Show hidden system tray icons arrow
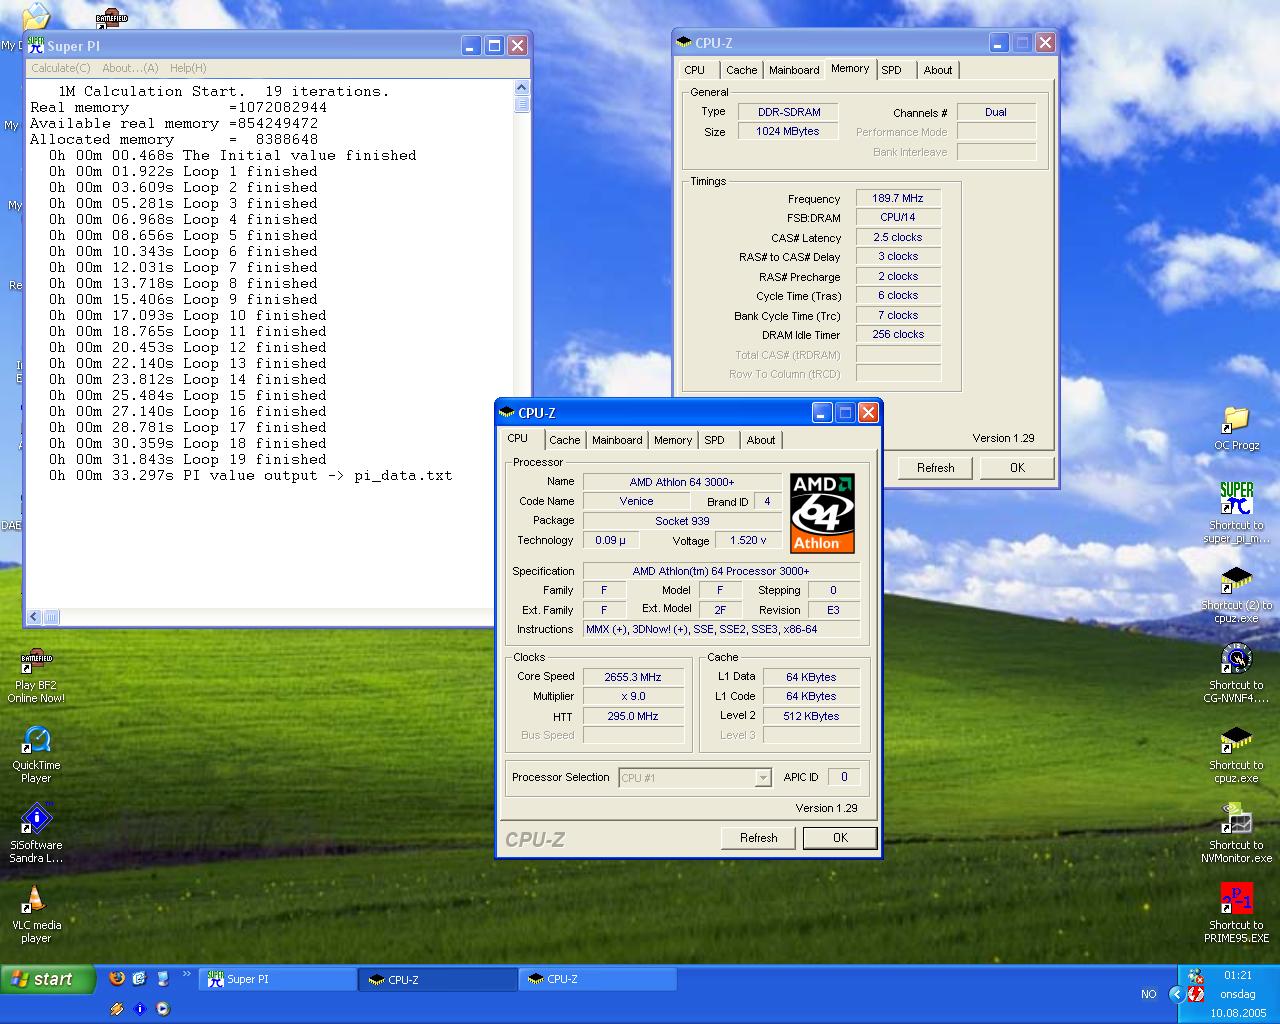The width and height of the screenshot is (1280, 1024). pyautogui.click(x=1177, y=994)
